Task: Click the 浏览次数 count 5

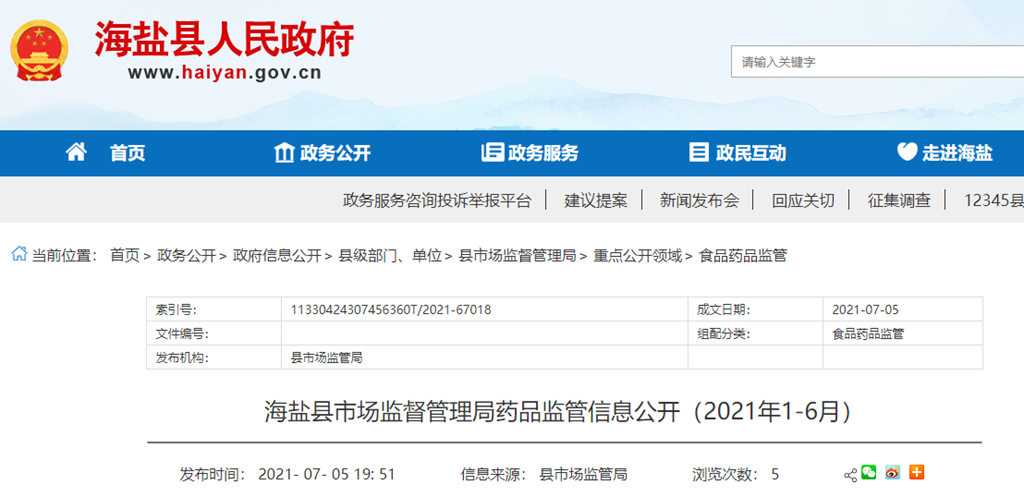Action: pyautogui.click(x=775, y=475)
